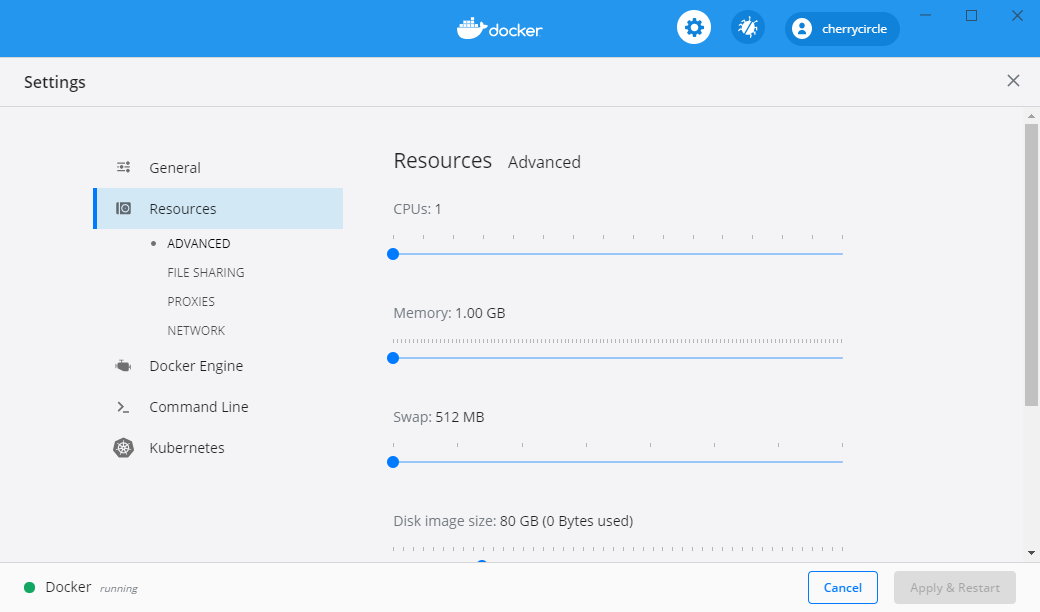Viewport: 1040px width, 612px height.
Task: Open the Docker Engine section
Action: (x=218, y=366)
